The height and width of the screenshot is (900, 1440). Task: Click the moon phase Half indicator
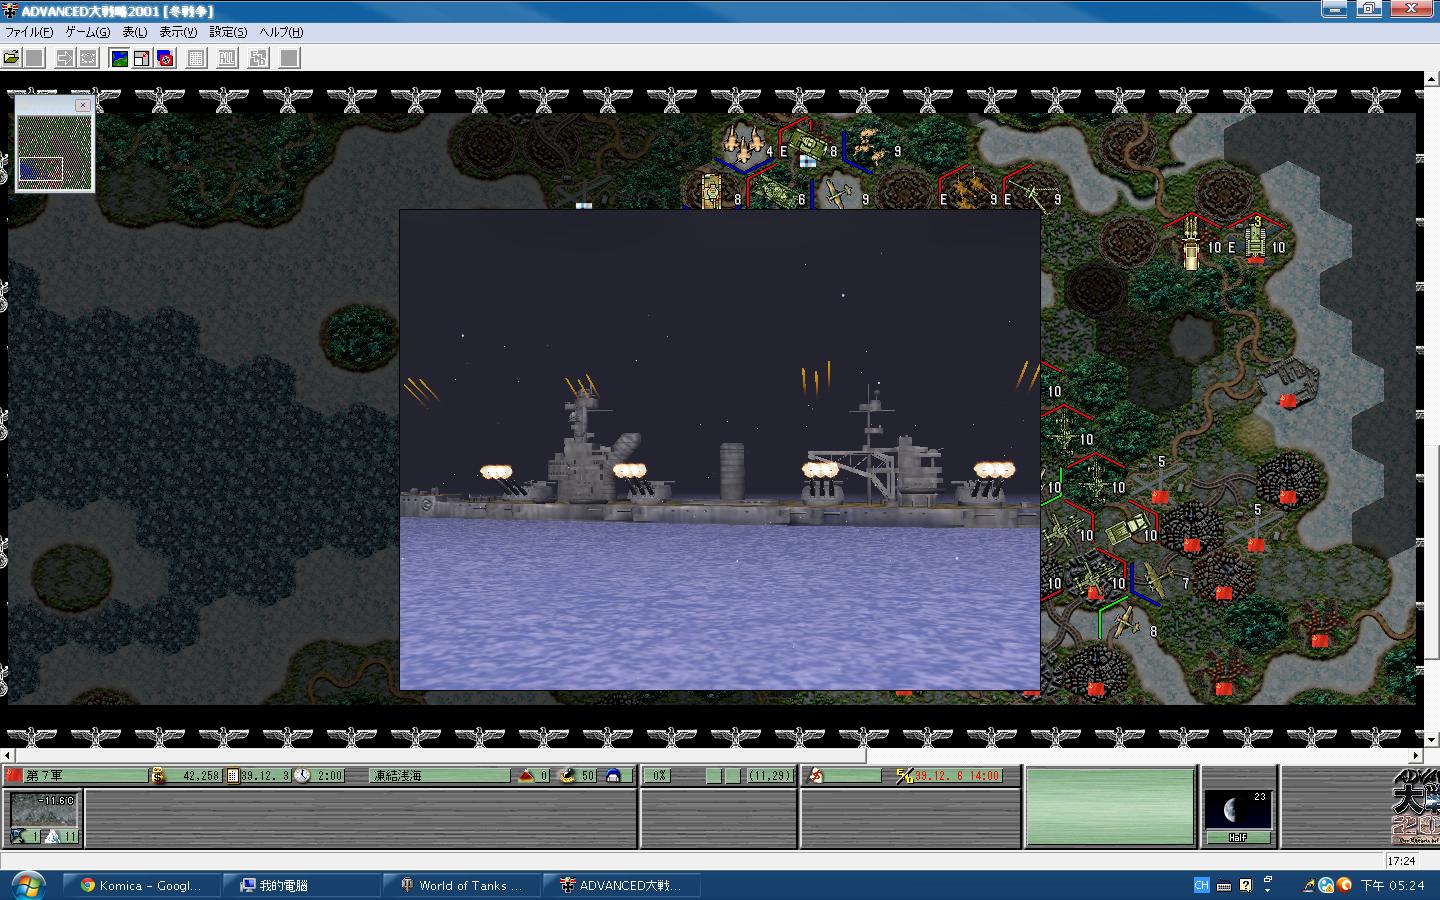(1238, 816)
